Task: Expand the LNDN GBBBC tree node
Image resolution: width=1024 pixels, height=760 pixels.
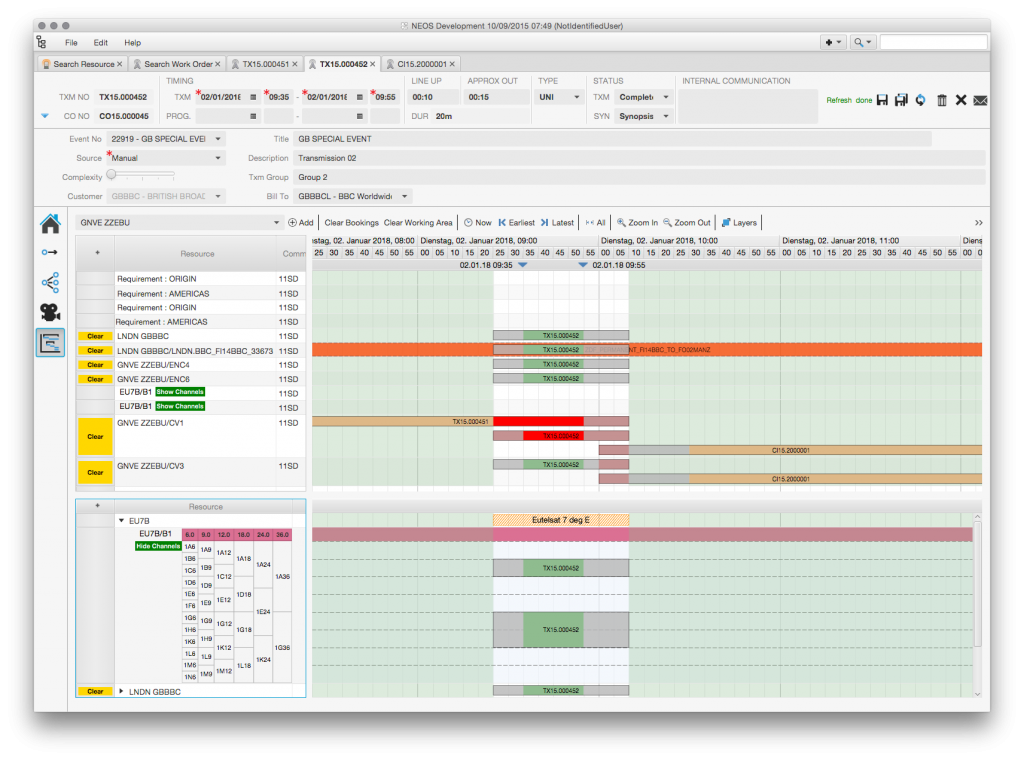Action: pos(121,691)
